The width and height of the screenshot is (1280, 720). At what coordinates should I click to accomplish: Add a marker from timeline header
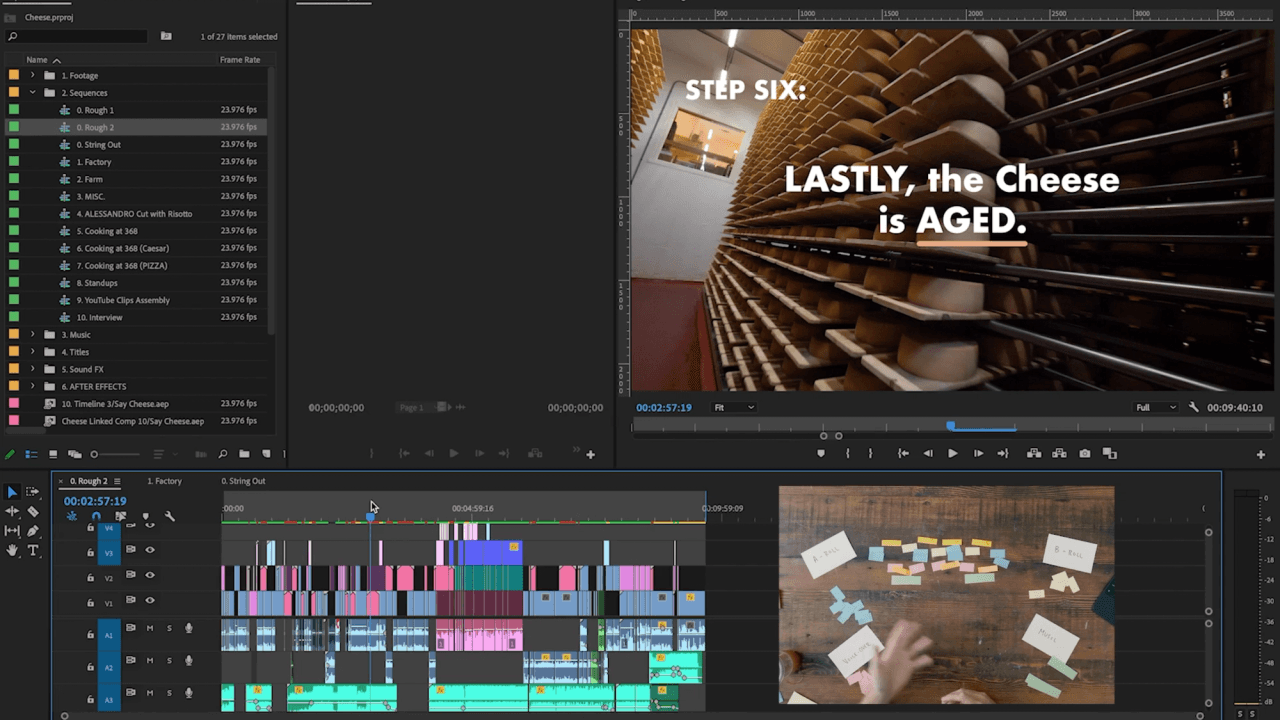[146, 516]
